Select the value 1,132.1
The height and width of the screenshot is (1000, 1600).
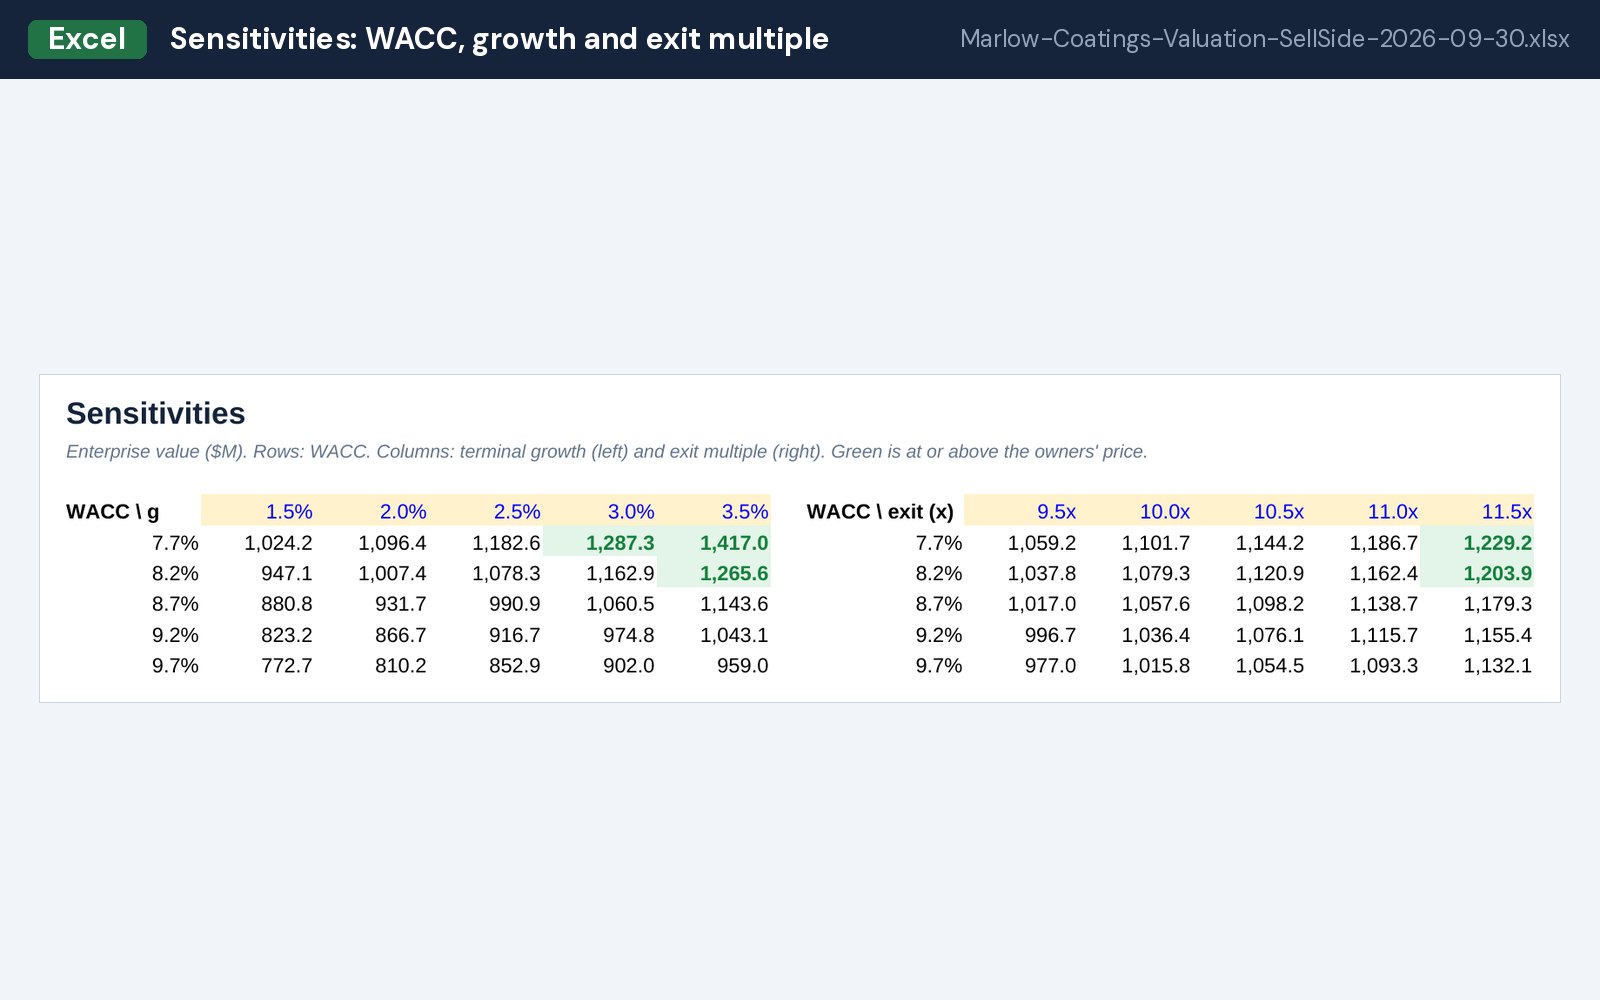(1498, 666)
